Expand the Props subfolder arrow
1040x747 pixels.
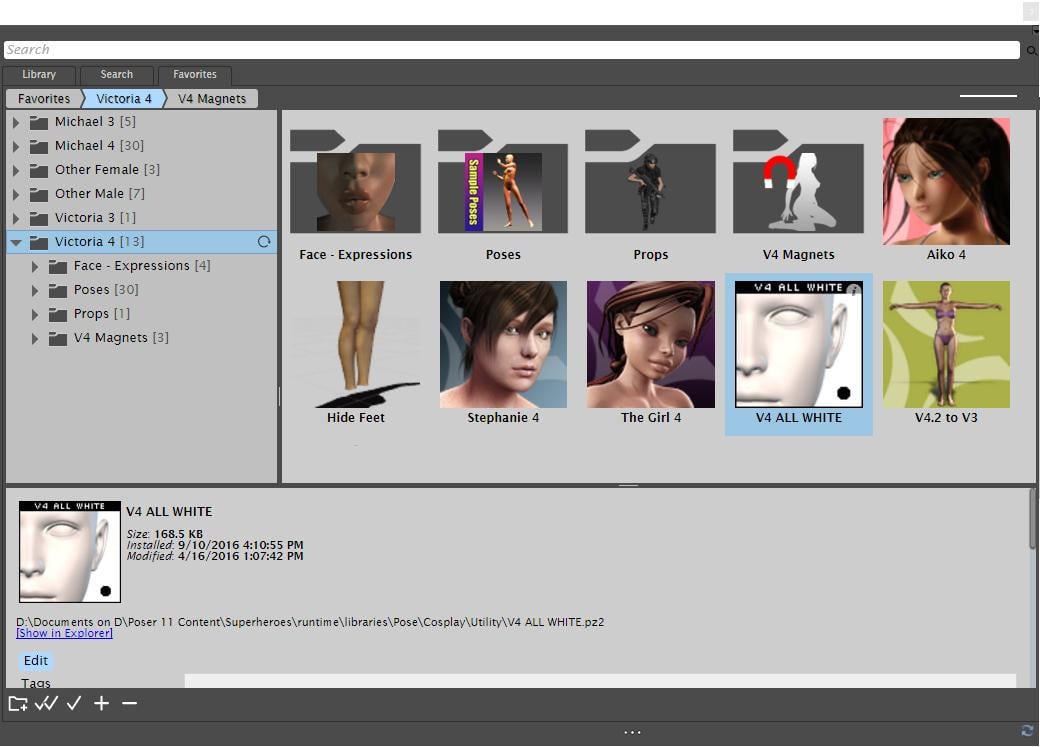click(35, 314)
